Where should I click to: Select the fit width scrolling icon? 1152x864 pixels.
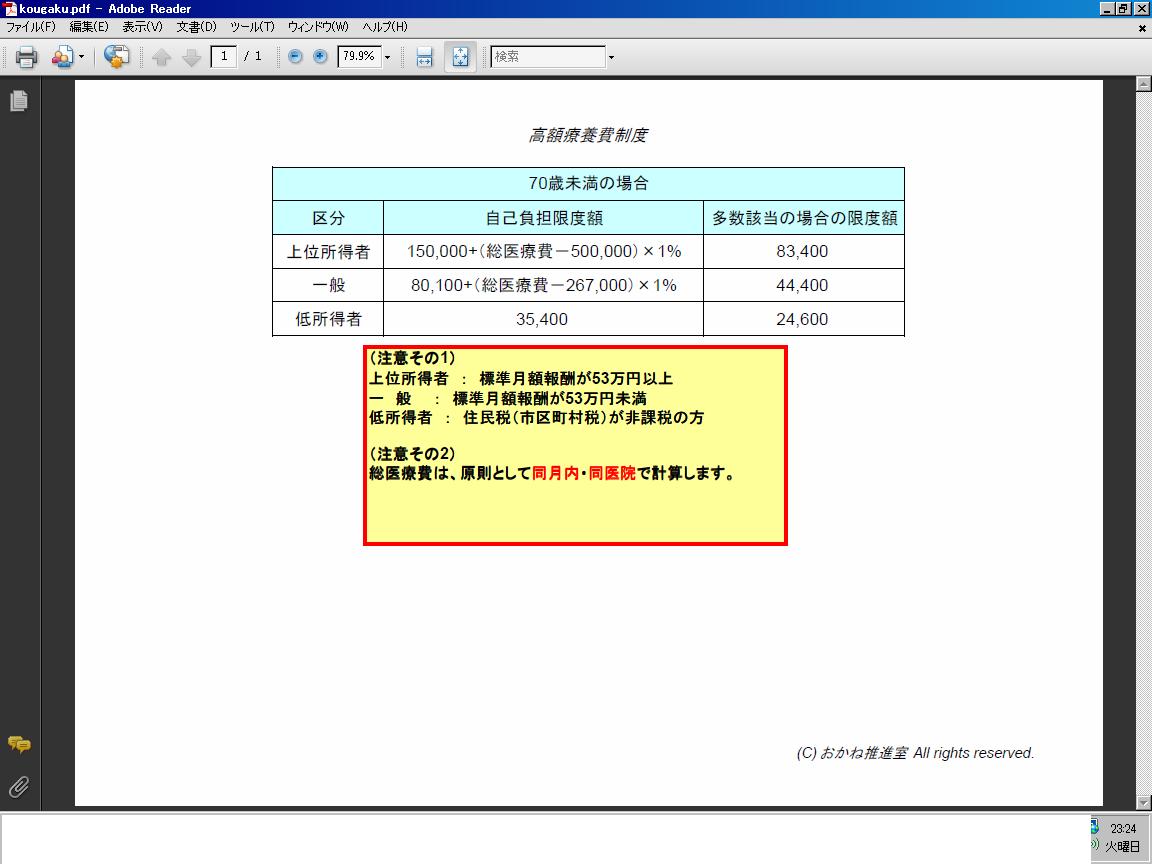click(425, 57)
